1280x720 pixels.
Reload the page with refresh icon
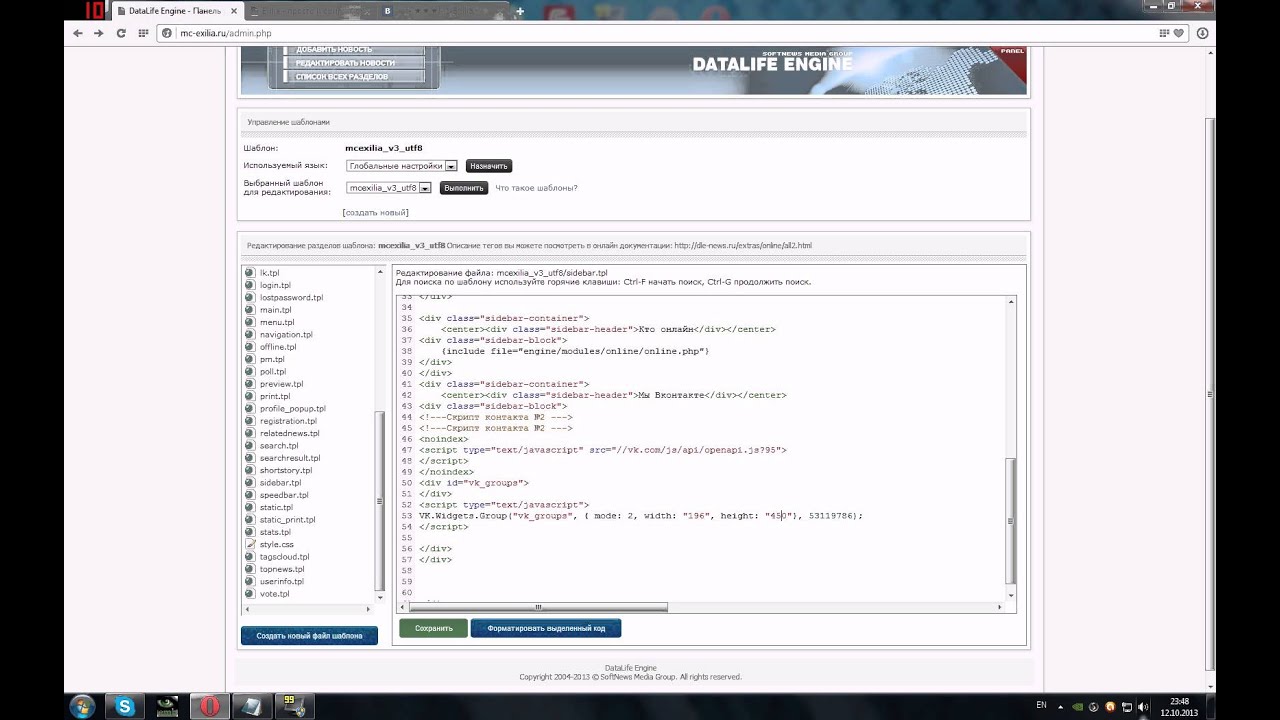coord(121,33)
